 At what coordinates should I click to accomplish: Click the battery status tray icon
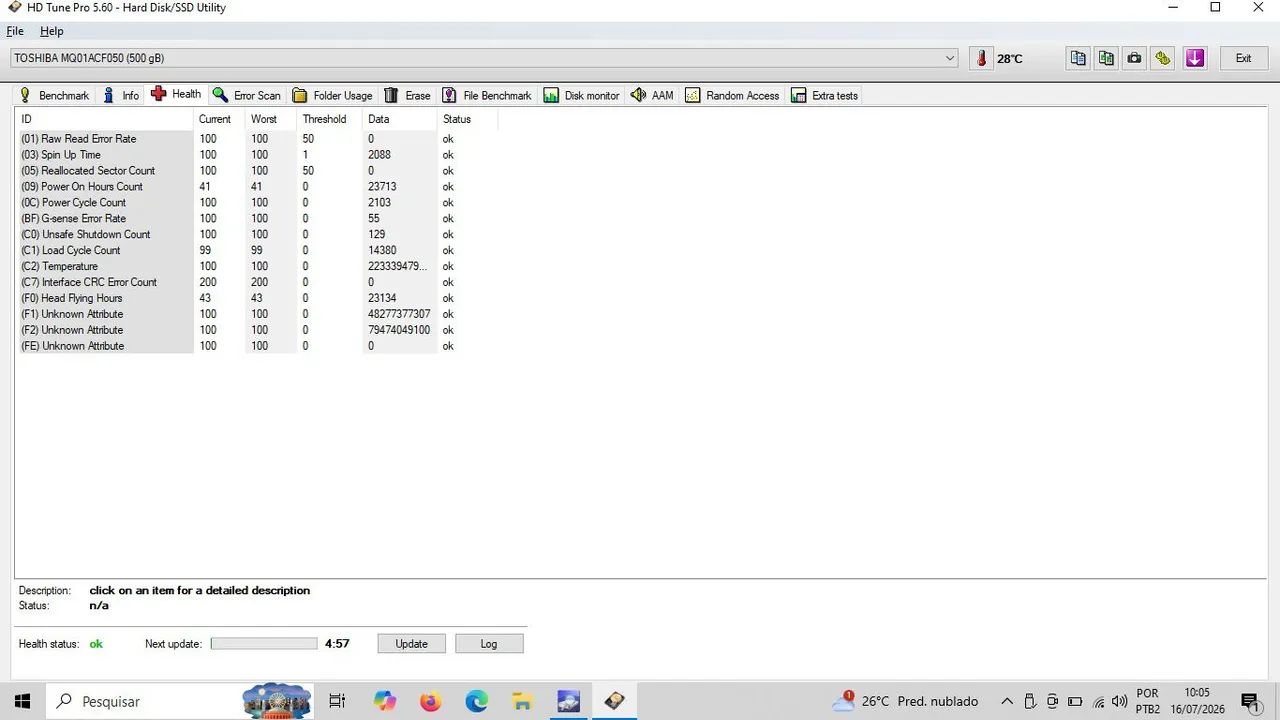pos(1075,701)
